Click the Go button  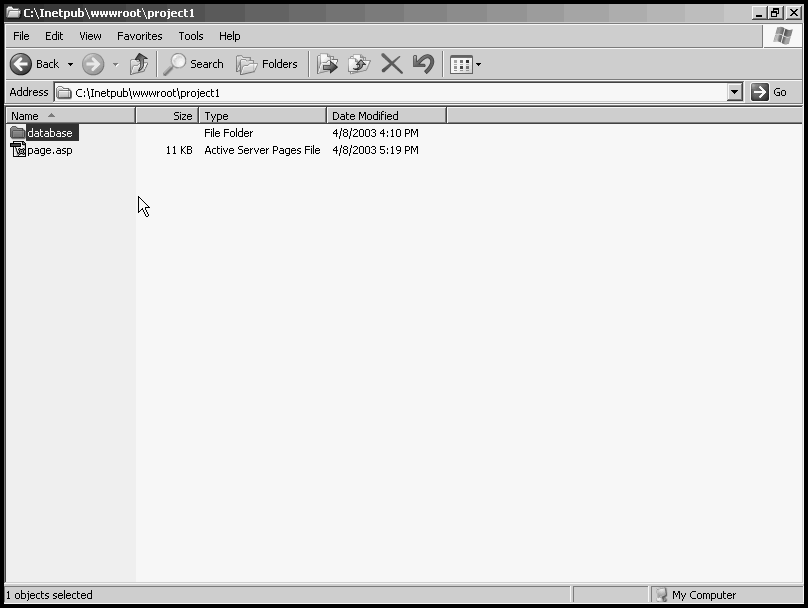click(769, 92)
